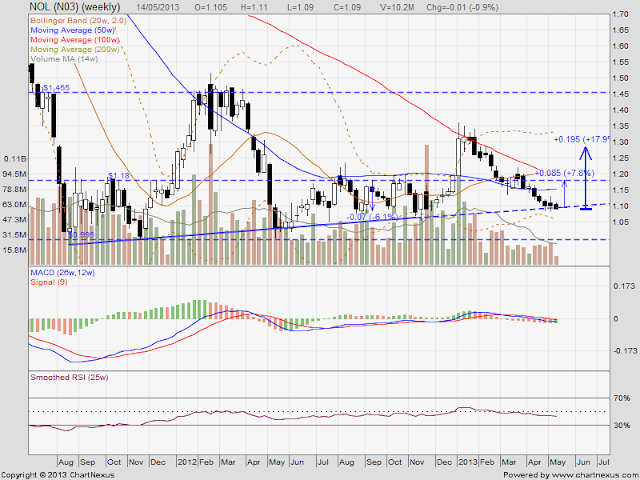Click the 2013 year marker on time axis

pos(468,462)
